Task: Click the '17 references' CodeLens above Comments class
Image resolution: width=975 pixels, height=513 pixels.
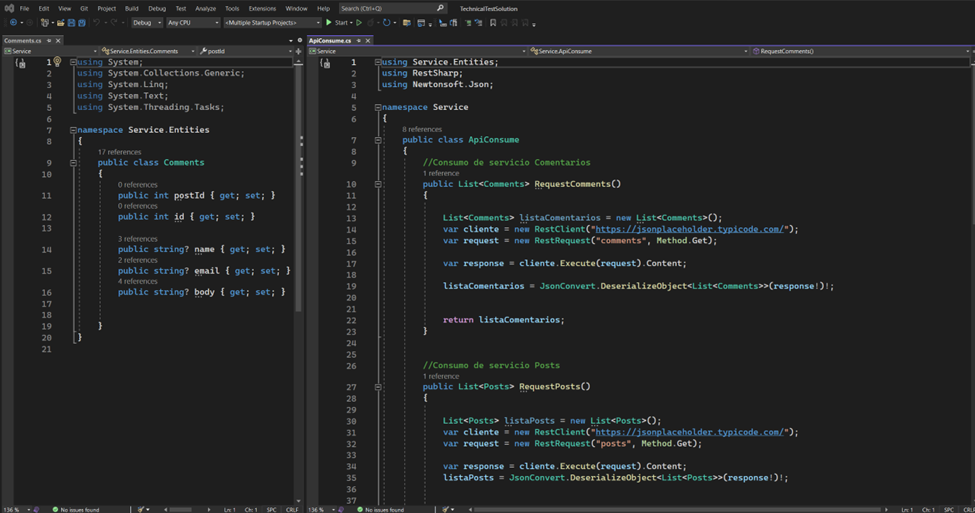Action: (119, 152)
